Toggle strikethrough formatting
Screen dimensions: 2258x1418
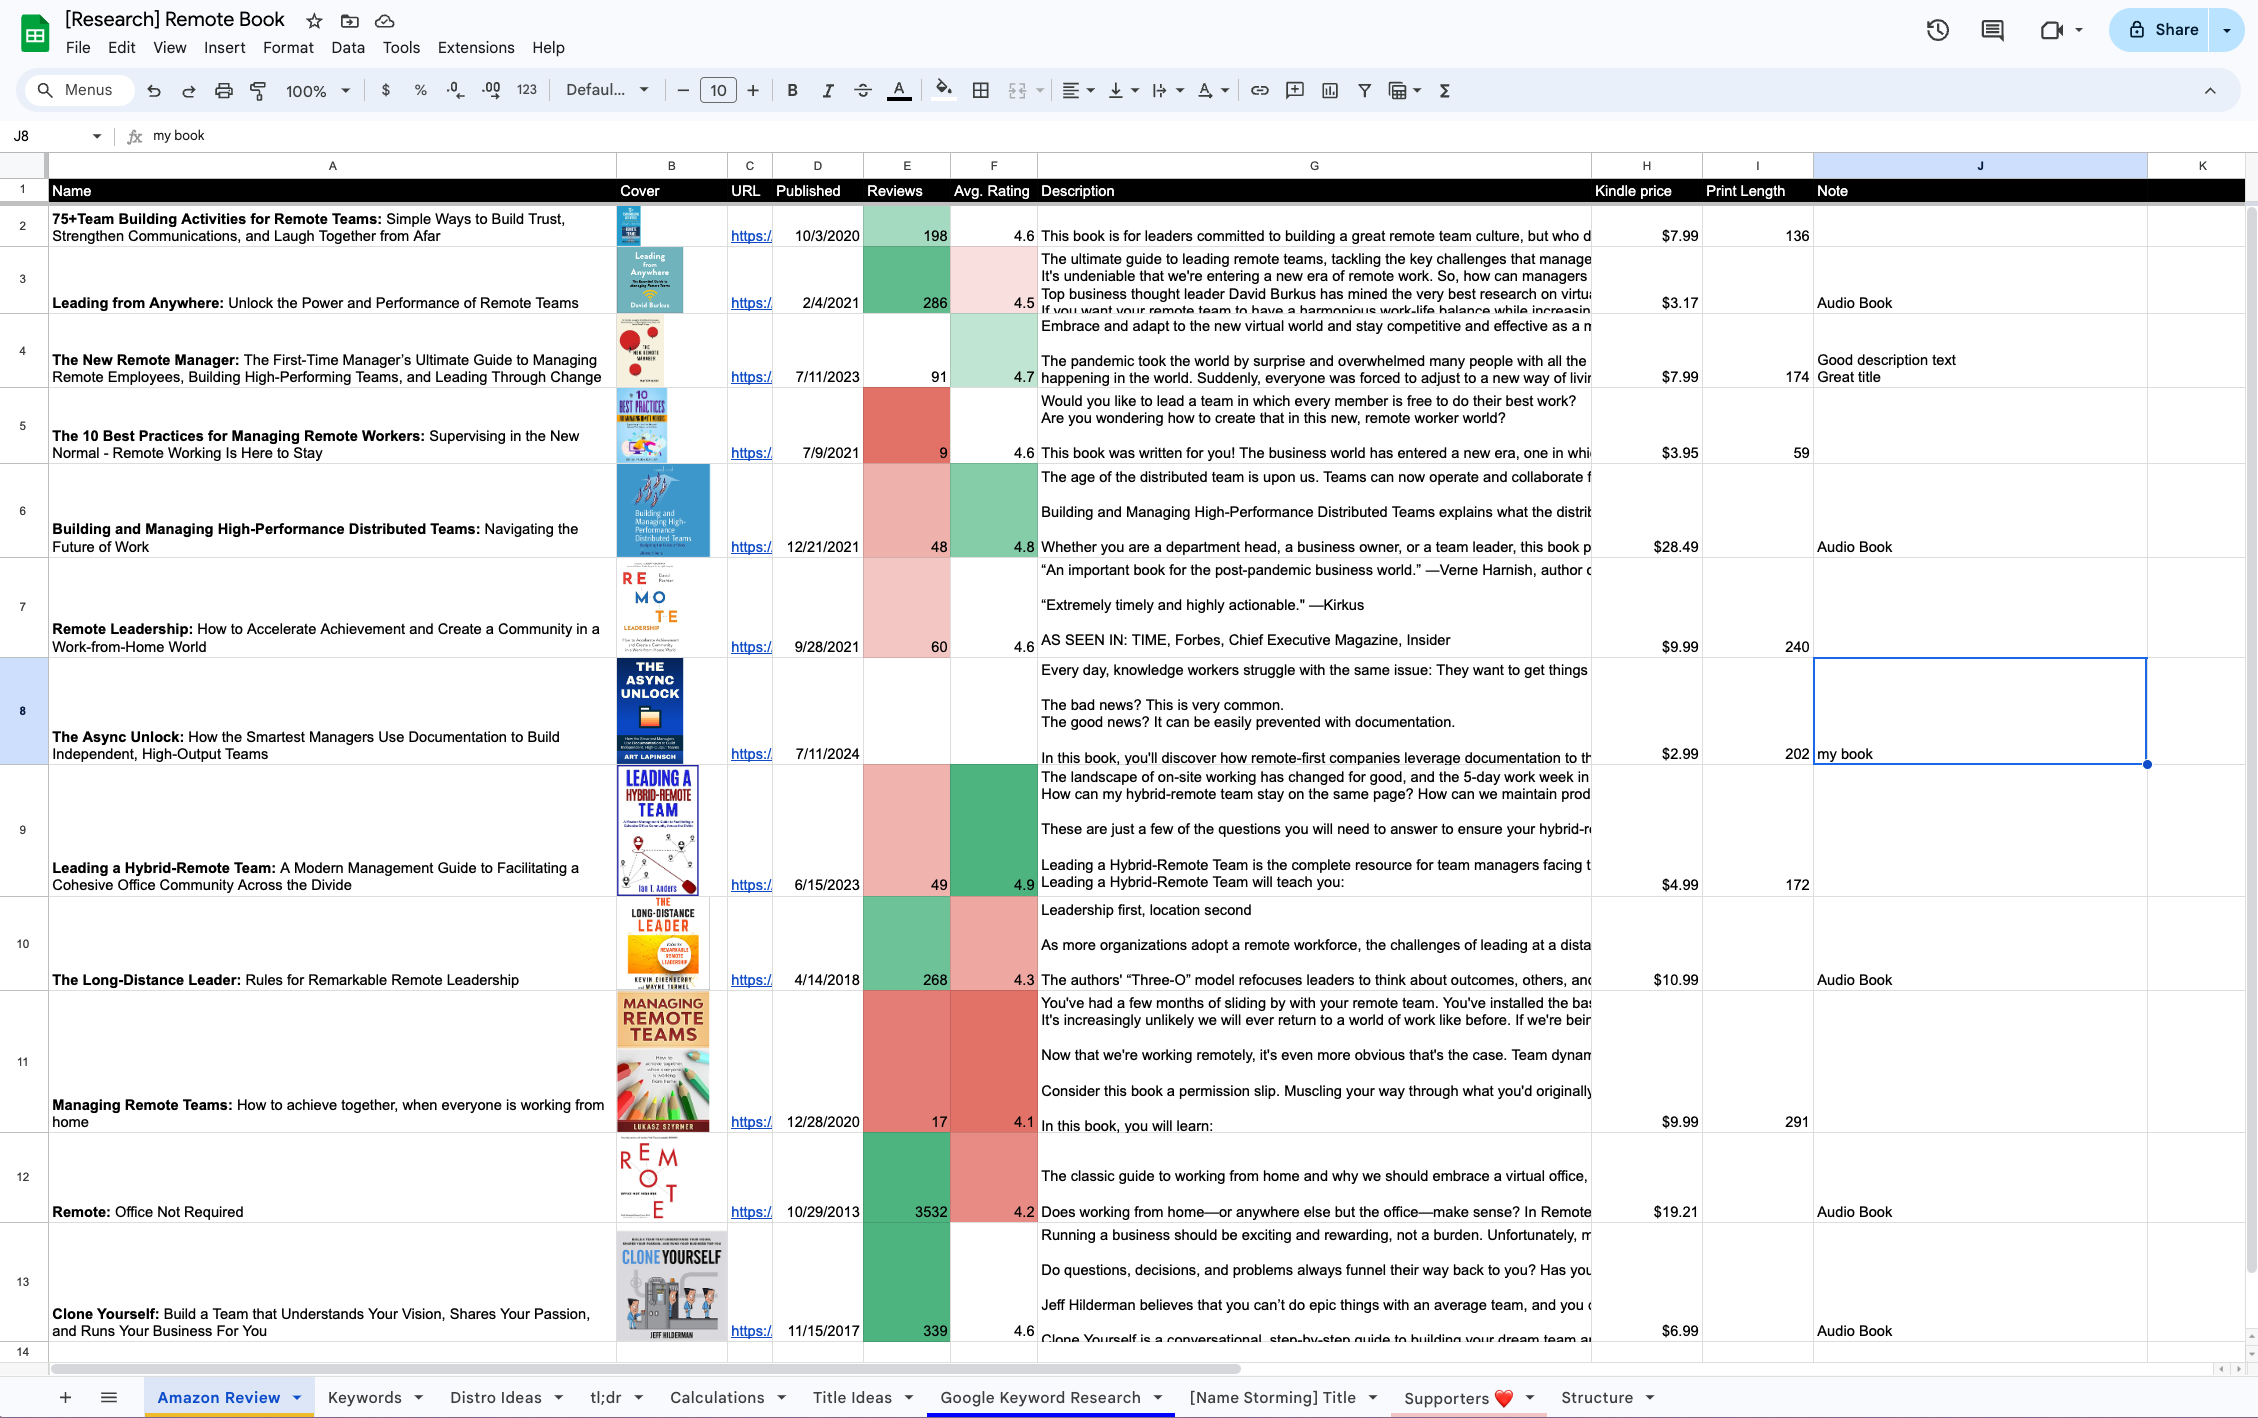tap(862, 91)
